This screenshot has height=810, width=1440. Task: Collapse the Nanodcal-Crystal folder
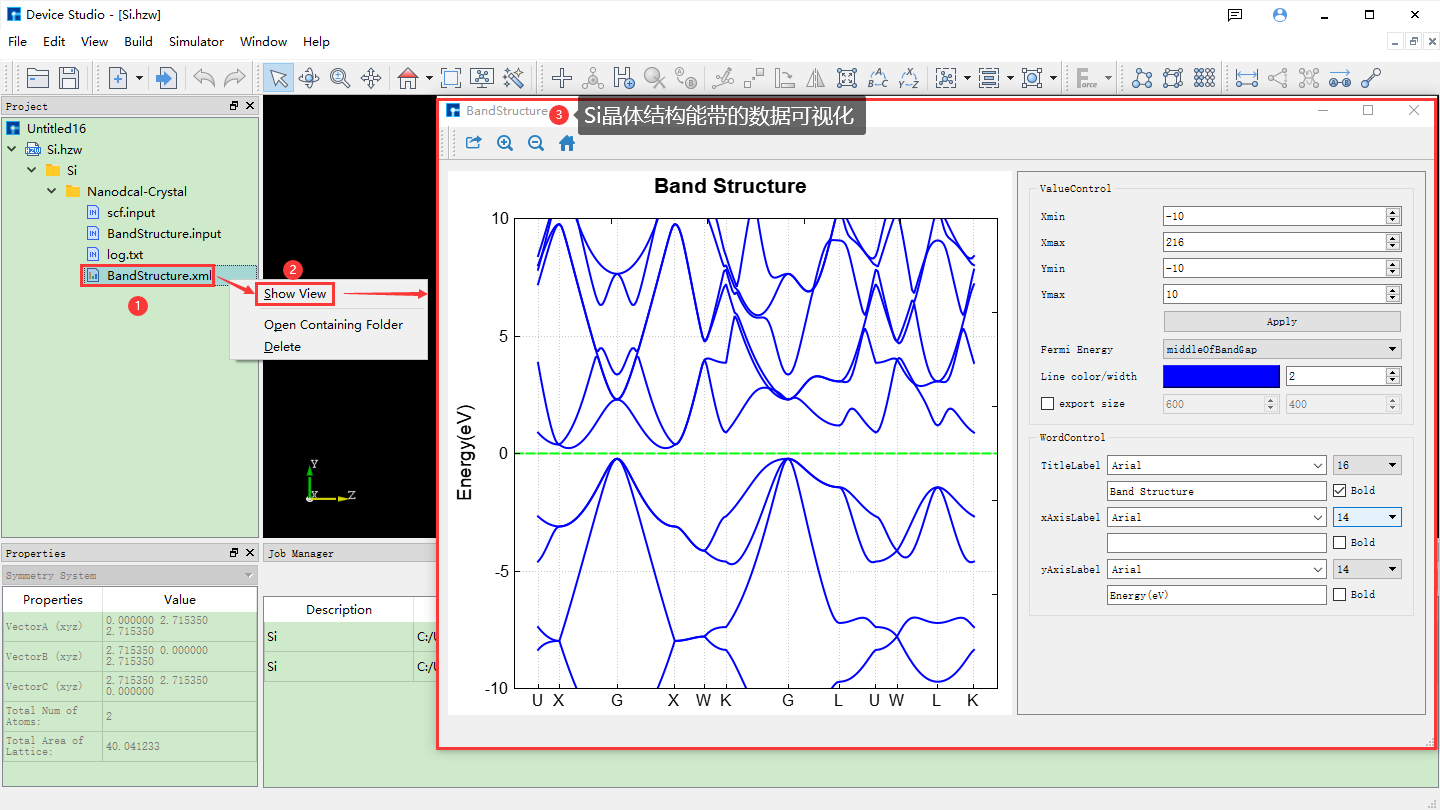point(52,191)
